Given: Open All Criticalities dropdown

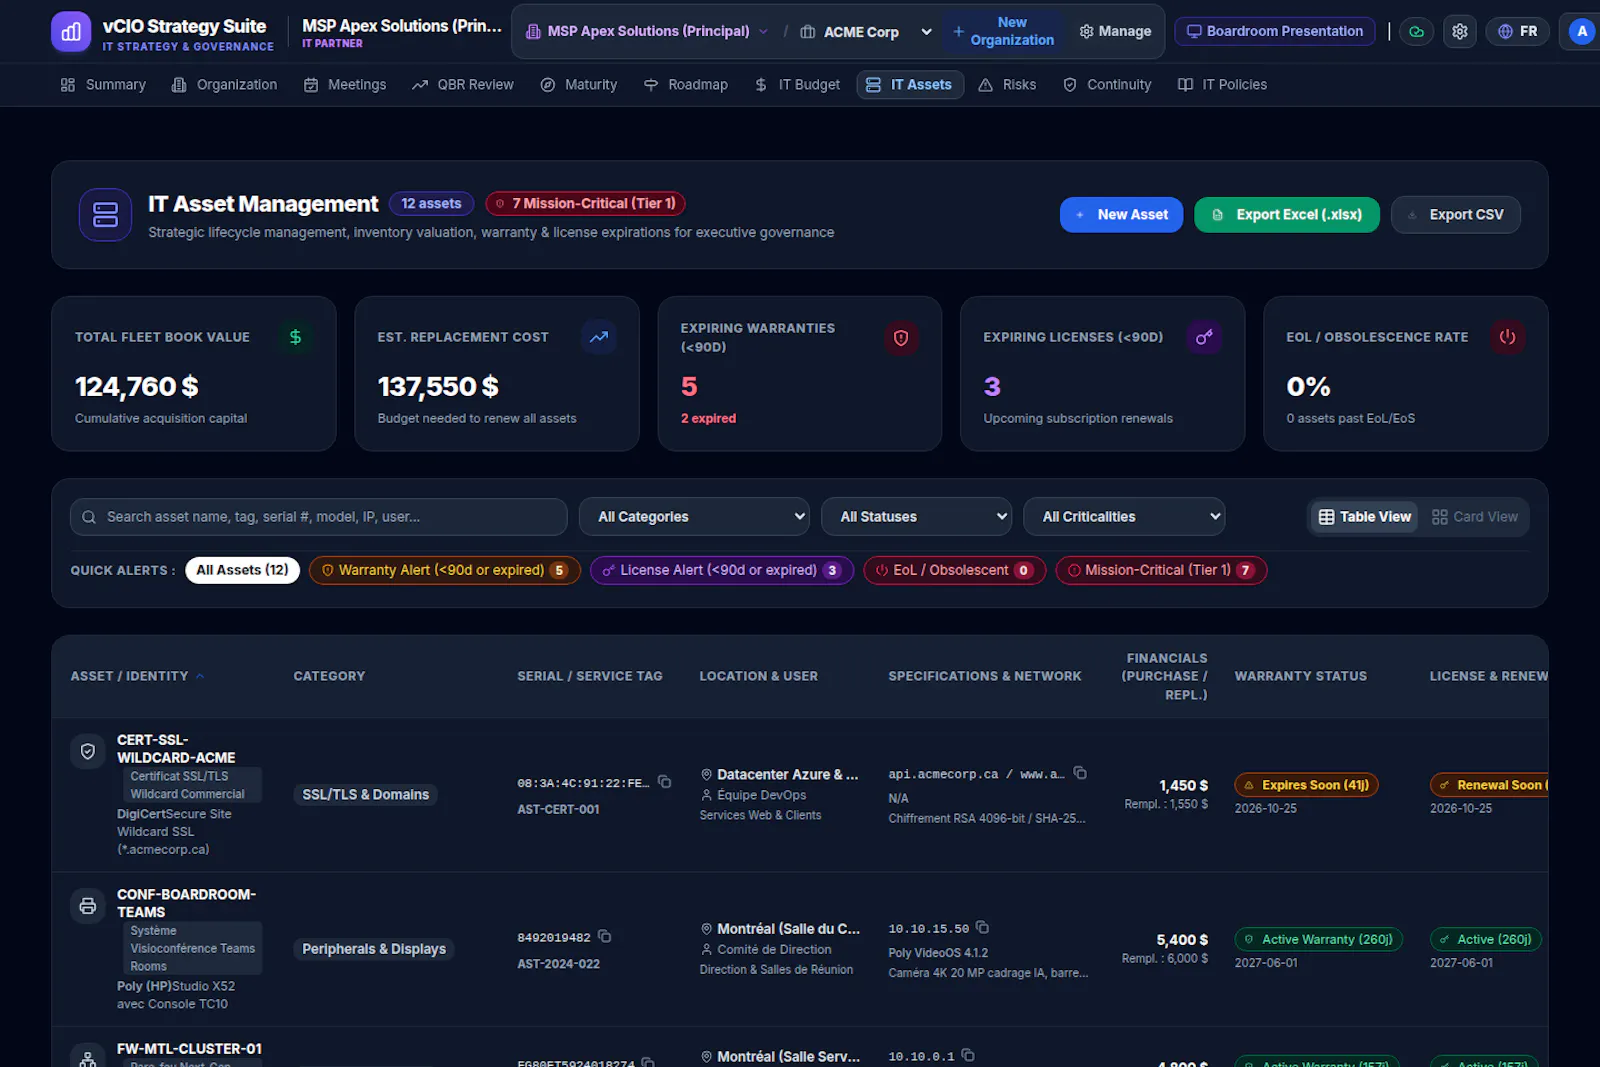Looking at the screenshot, I should [1124, 517].
